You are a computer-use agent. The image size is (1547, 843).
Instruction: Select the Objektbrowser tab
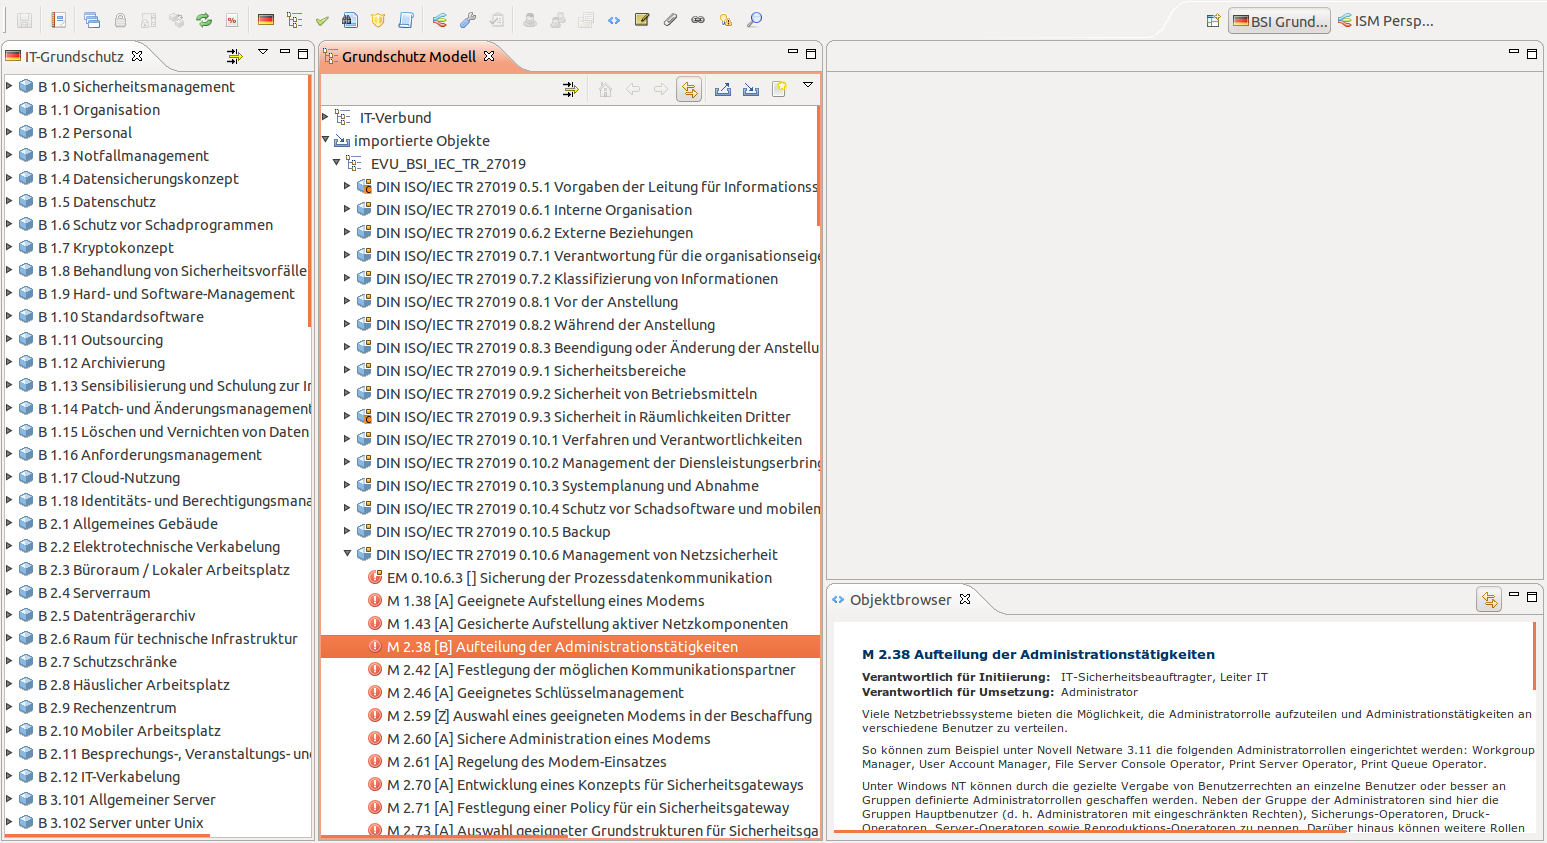(x=900, y=600)
